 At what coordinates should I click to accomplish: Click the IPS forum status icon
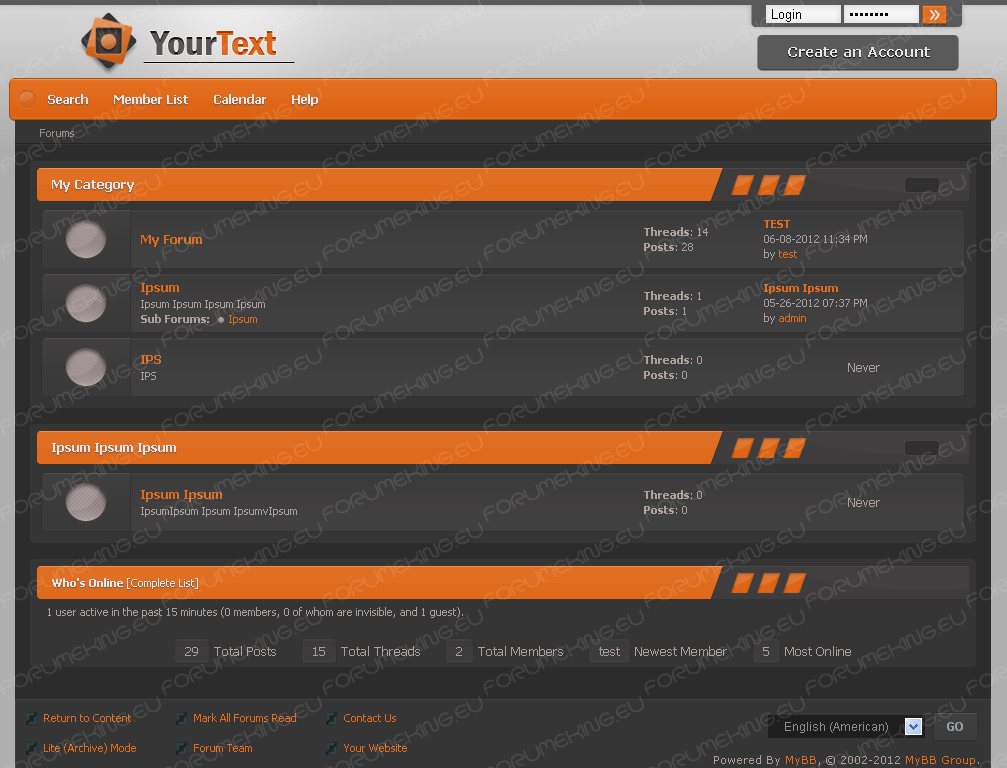pyautogui.click(x=86, y=367)
